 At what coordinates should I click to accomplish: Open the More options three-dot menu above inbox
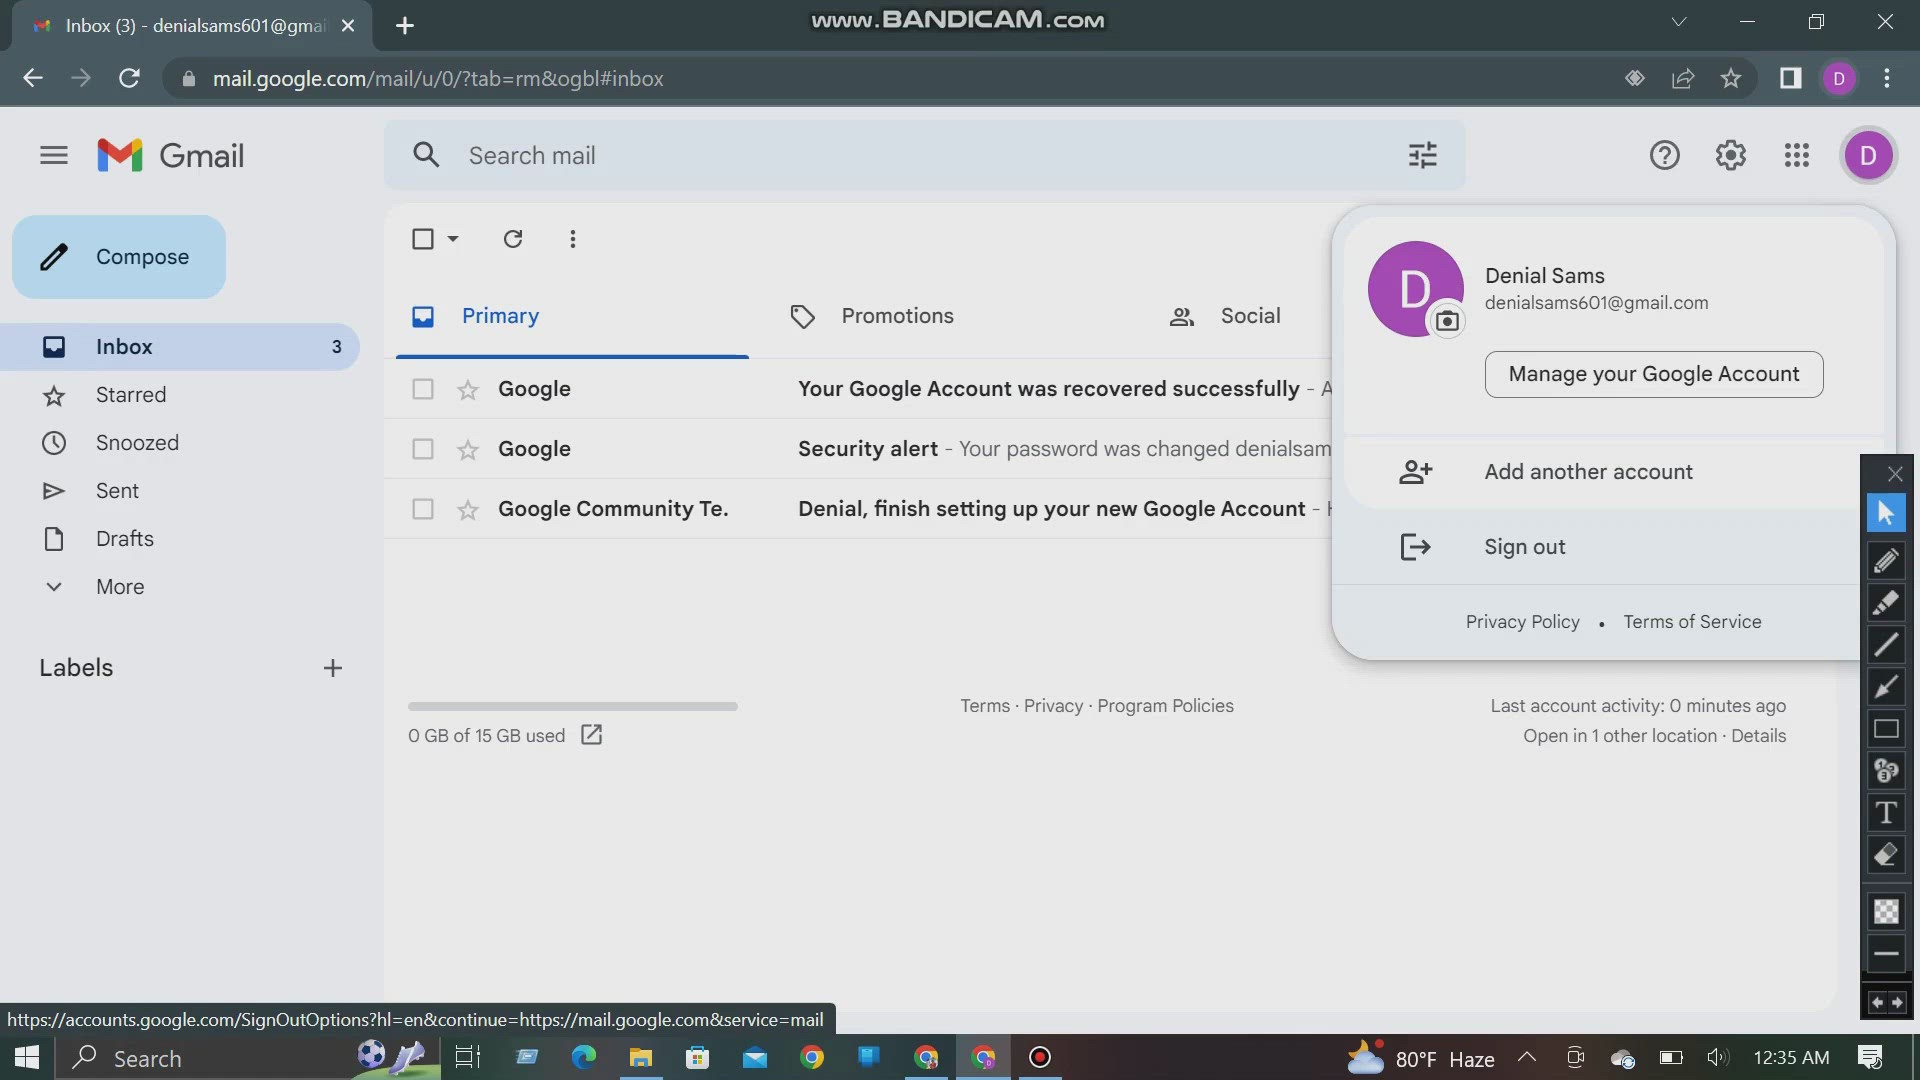click(x=572, y=239)
